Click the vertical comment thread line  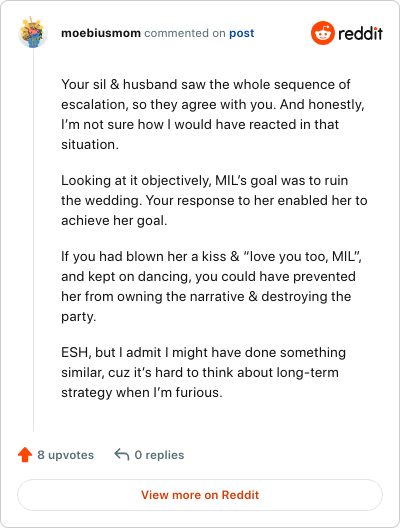pos(33,240)
